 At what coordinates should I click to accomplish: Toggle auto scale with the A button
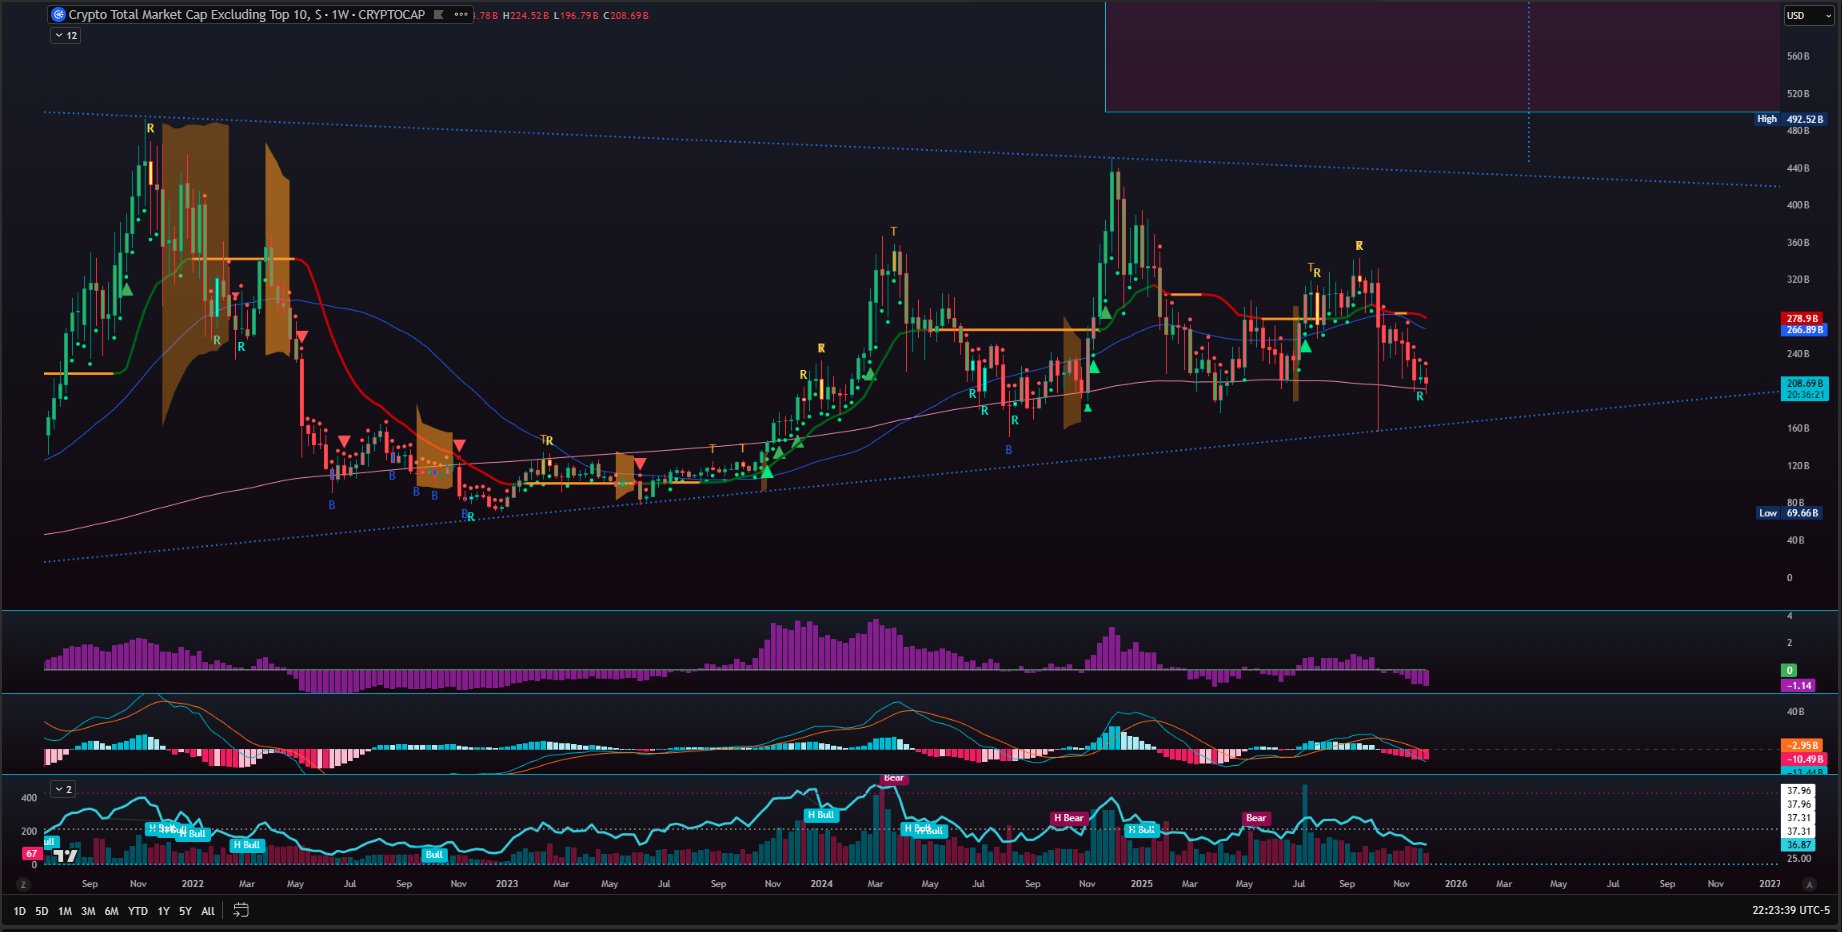pos(1808,884)
